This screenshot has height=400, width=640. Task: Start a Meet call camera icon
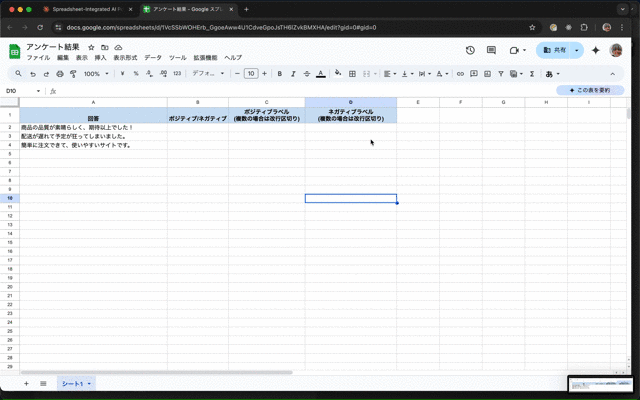pyautogui.click(x=514, y=50)
